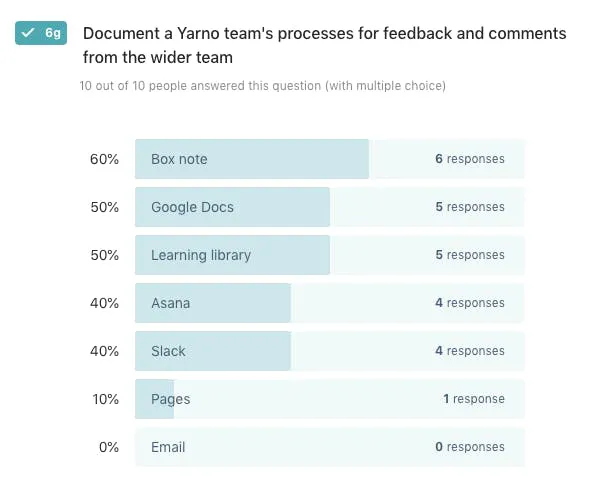Click 4 responses beside Asana

tap(470, 303)
